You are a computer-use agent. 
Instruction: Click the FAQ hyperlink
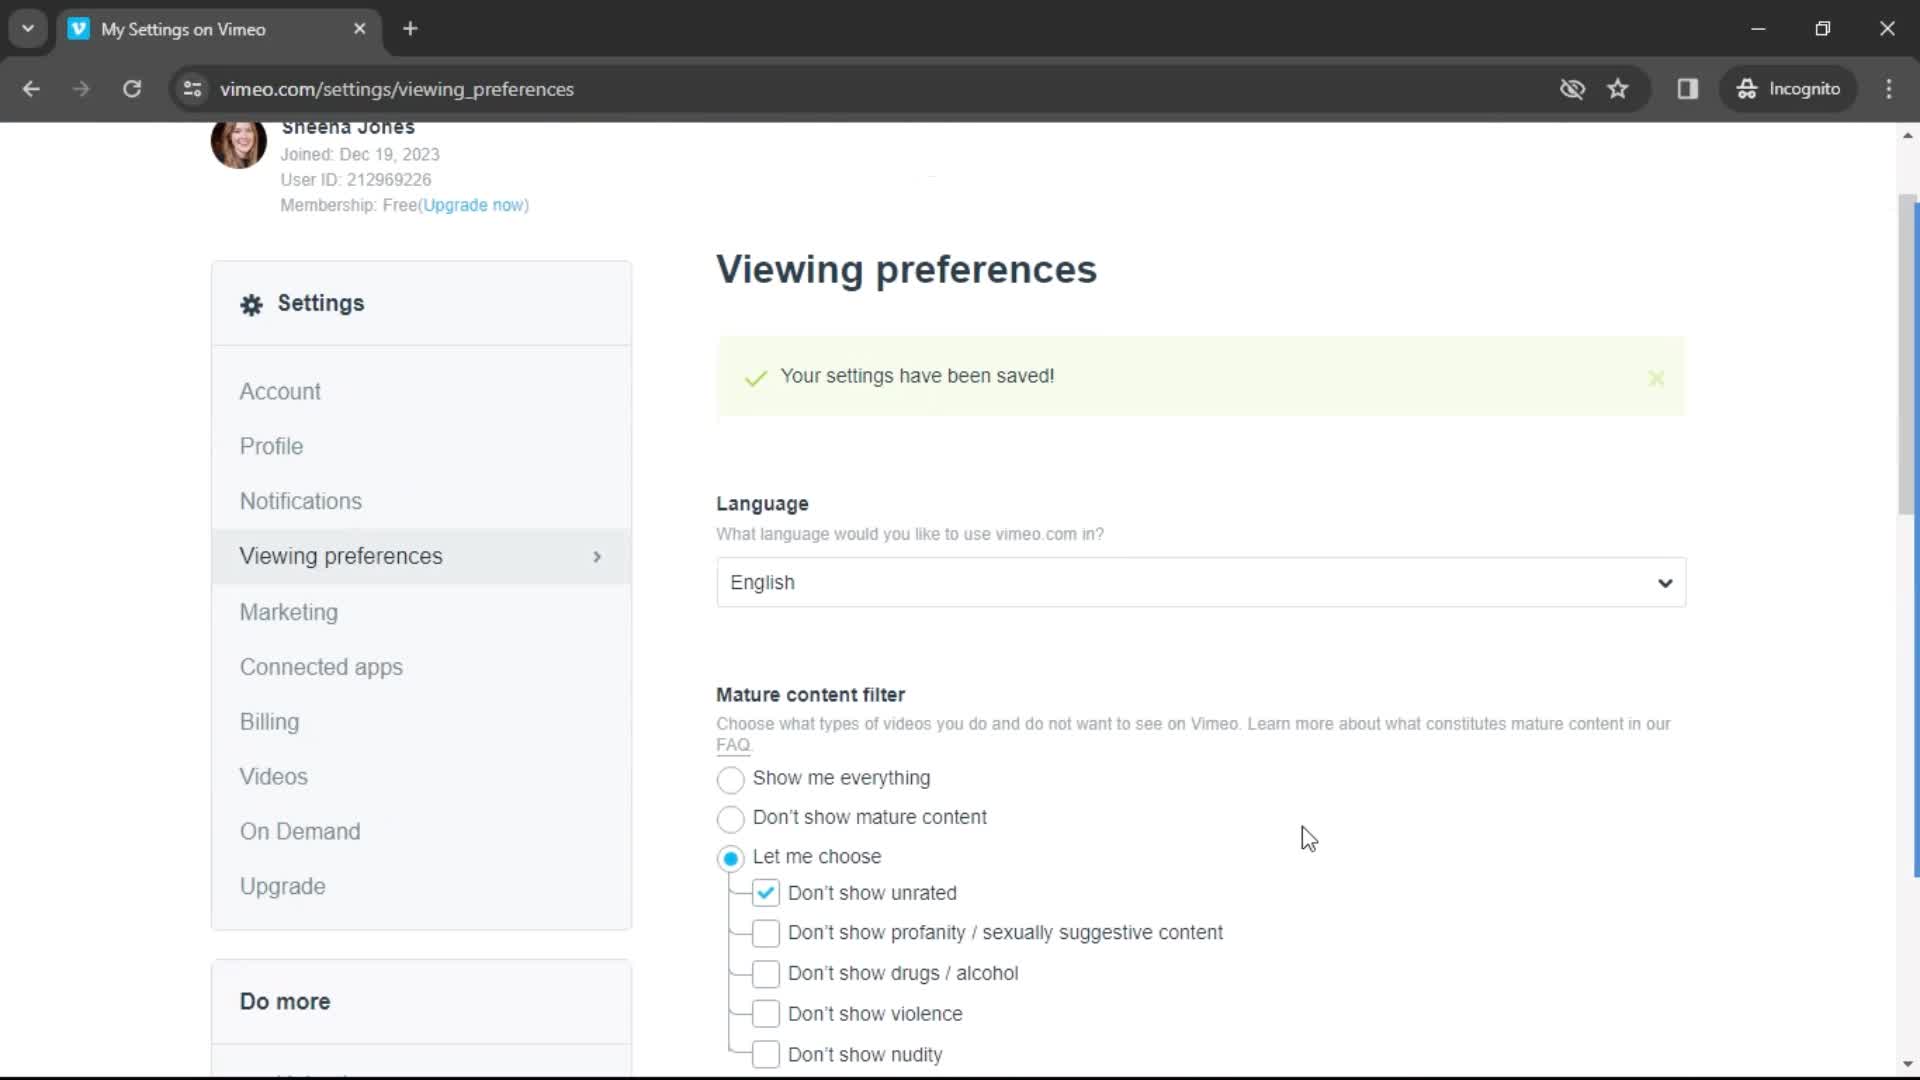tap(733, 745)
